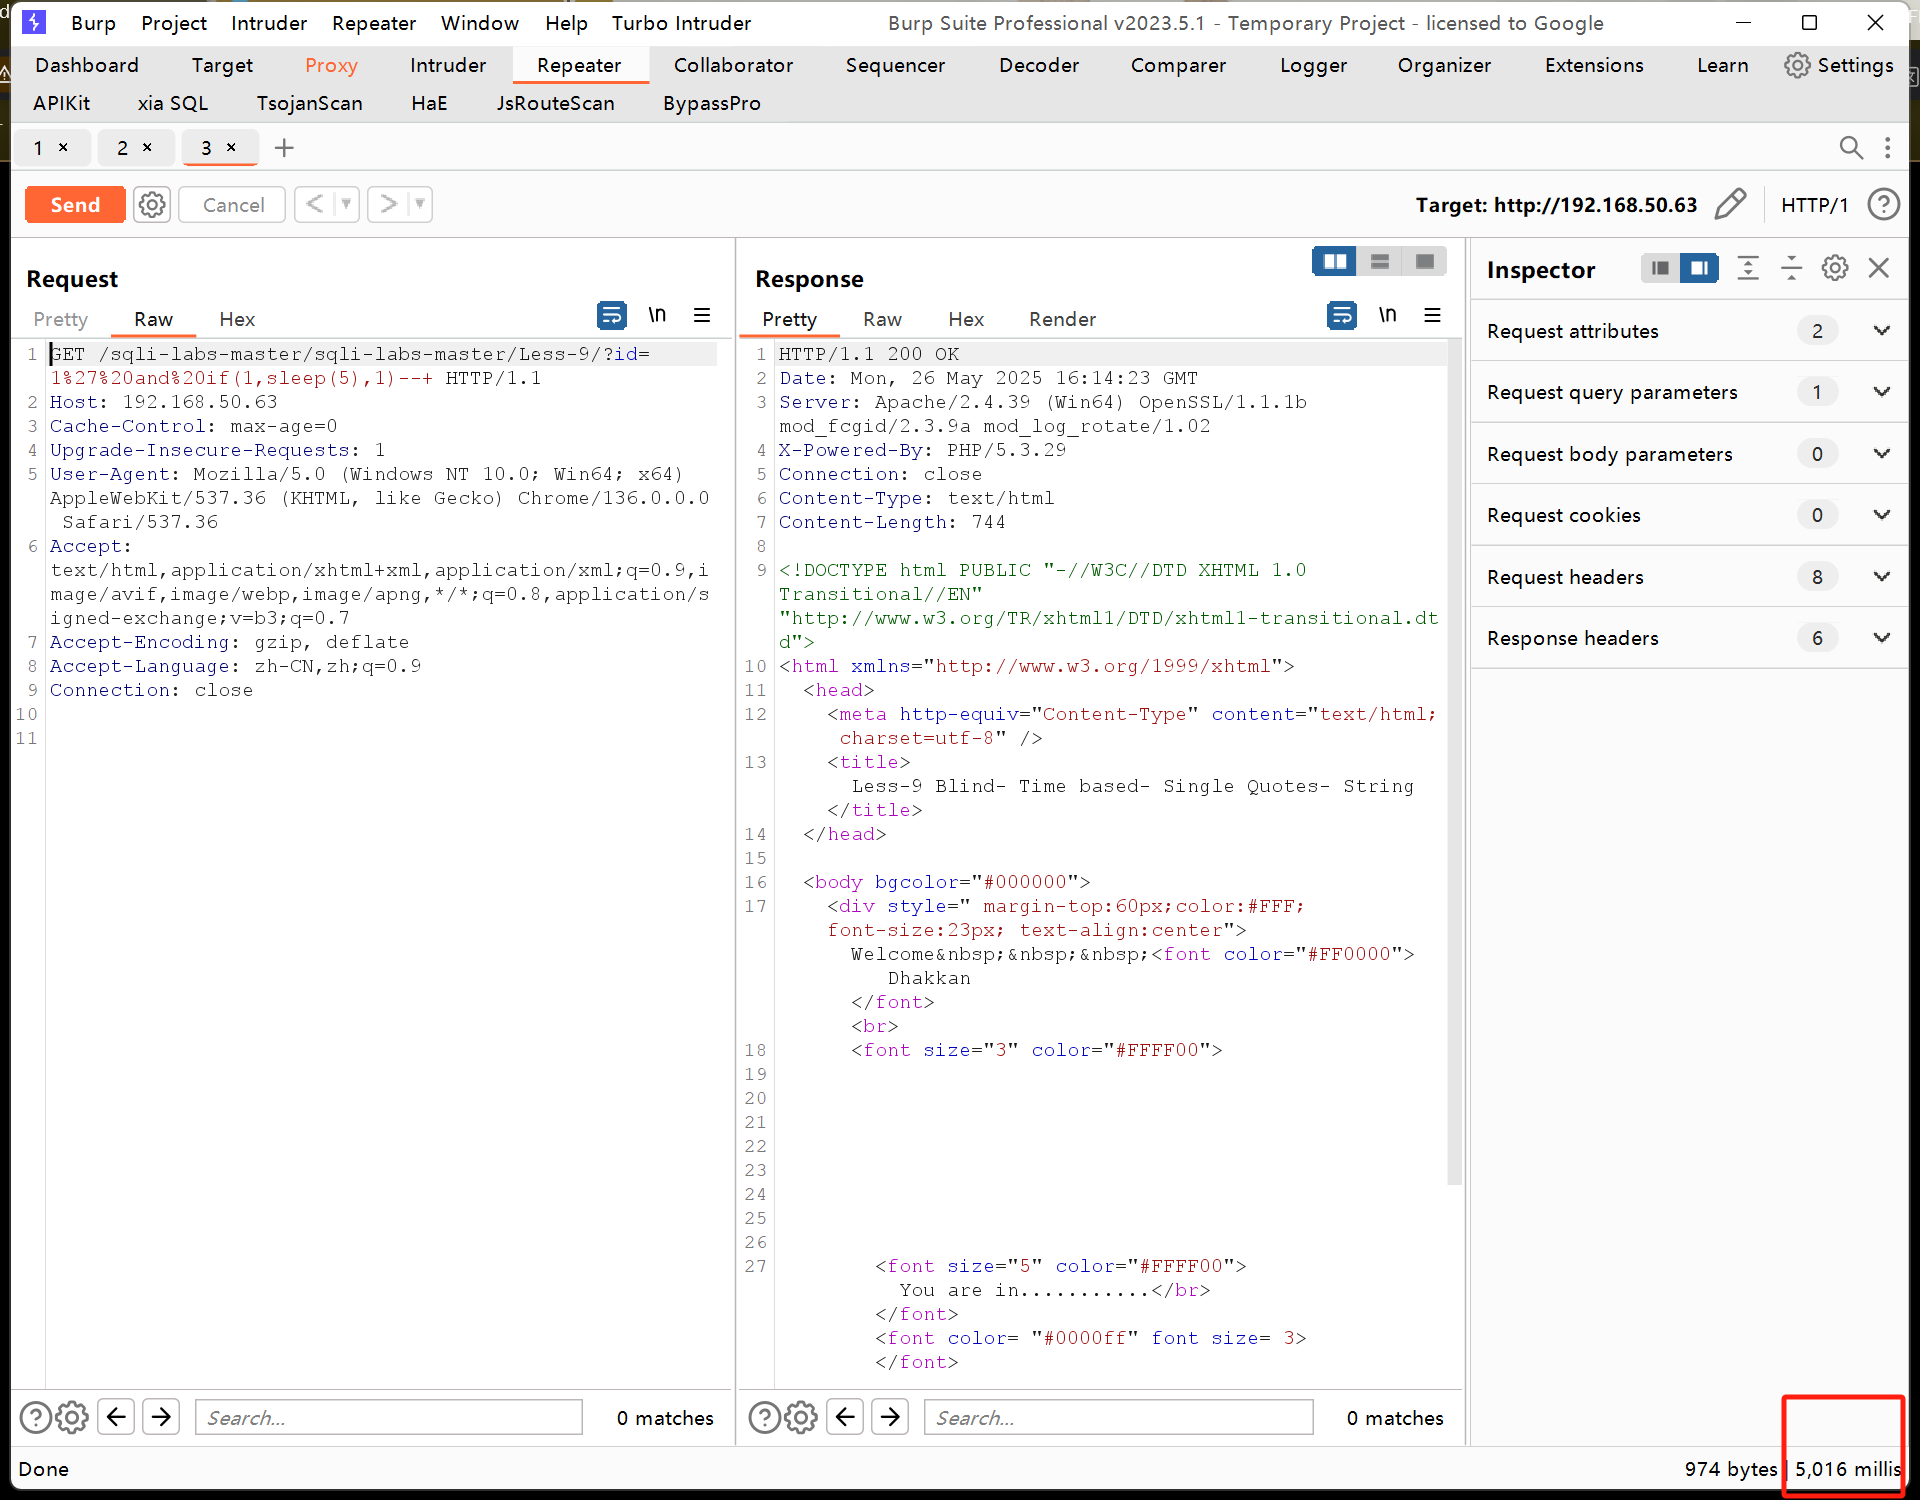Toggle non-printable characters in response
This screenshot has height=1500, width=1920.
click(x=1387, y=316)
